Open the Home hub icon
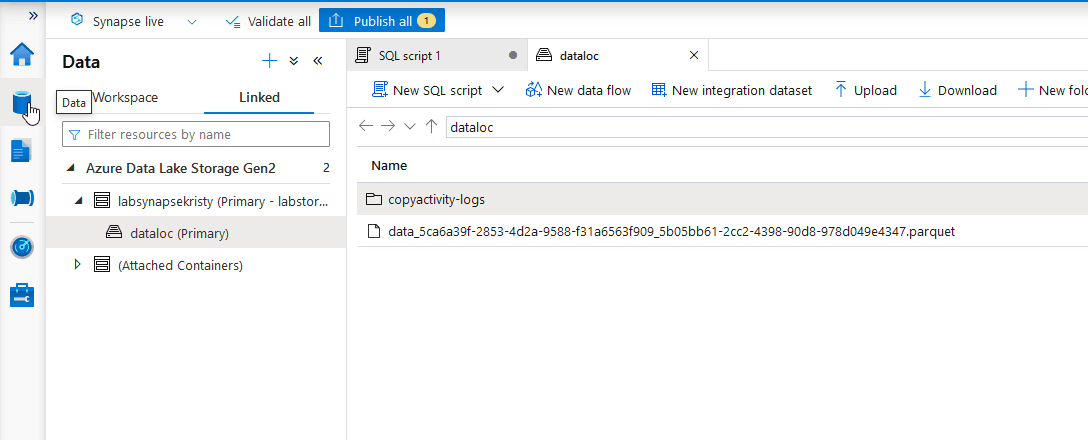This screenshot has height=440, width=1088. point(22,55)
